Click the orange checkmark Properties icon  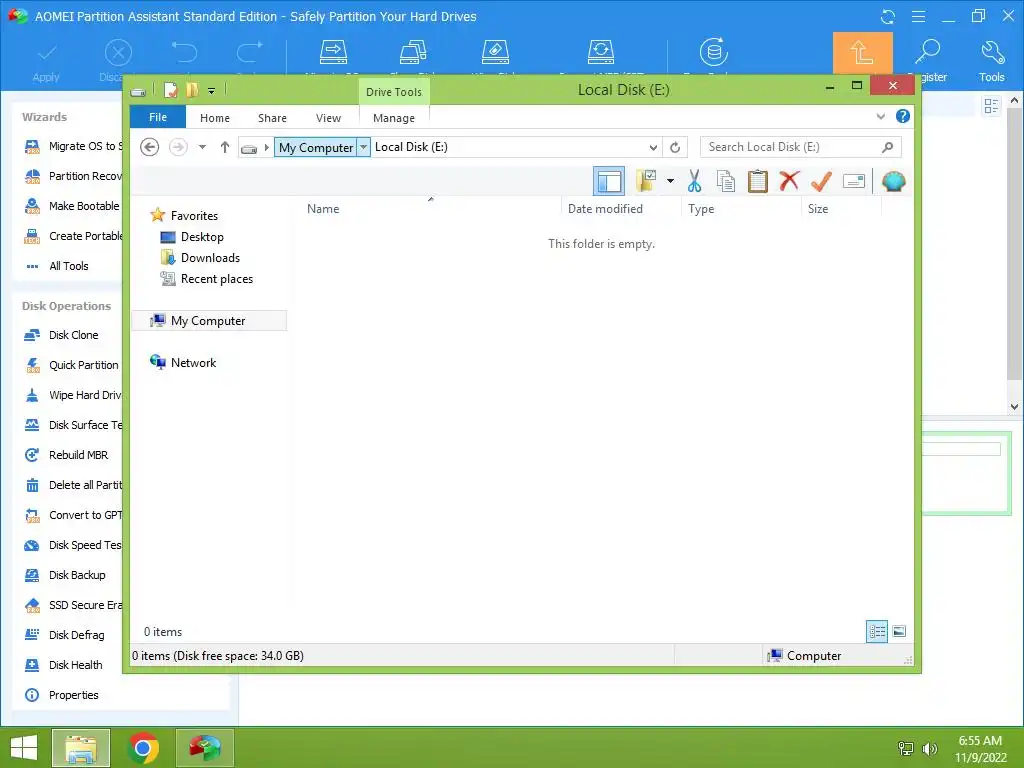pyautogui.click(x=821, y=181)
